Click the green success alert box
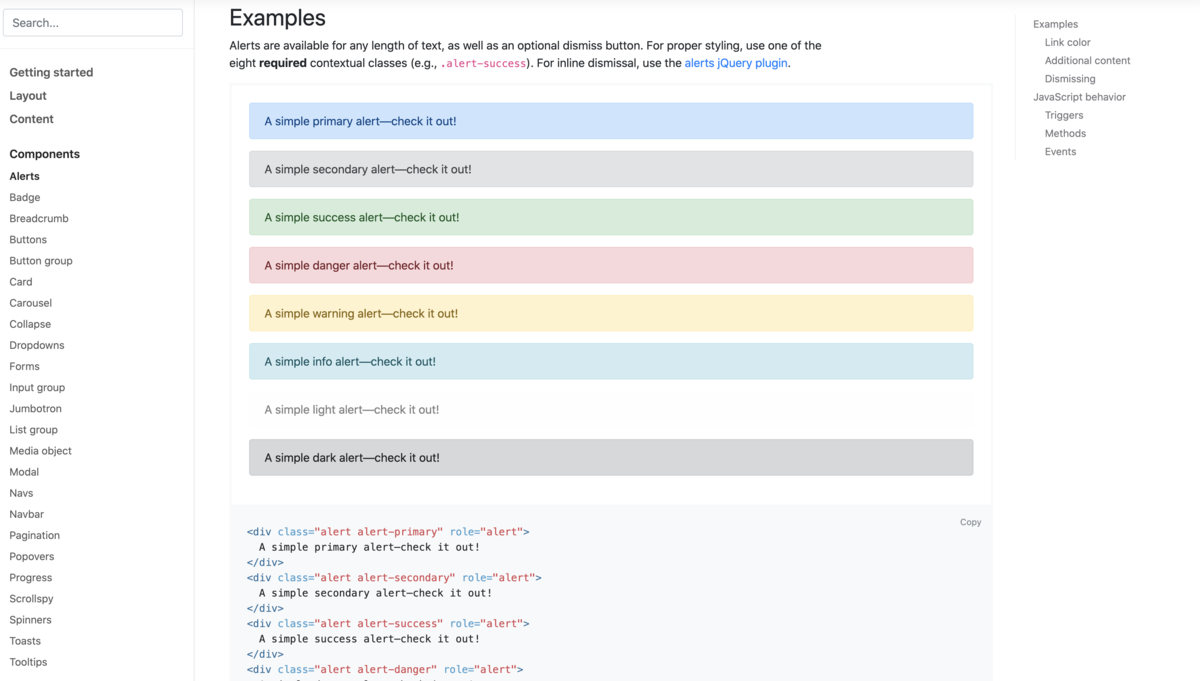The height and width of the screenshot is (681, 1200). (611, 217)
